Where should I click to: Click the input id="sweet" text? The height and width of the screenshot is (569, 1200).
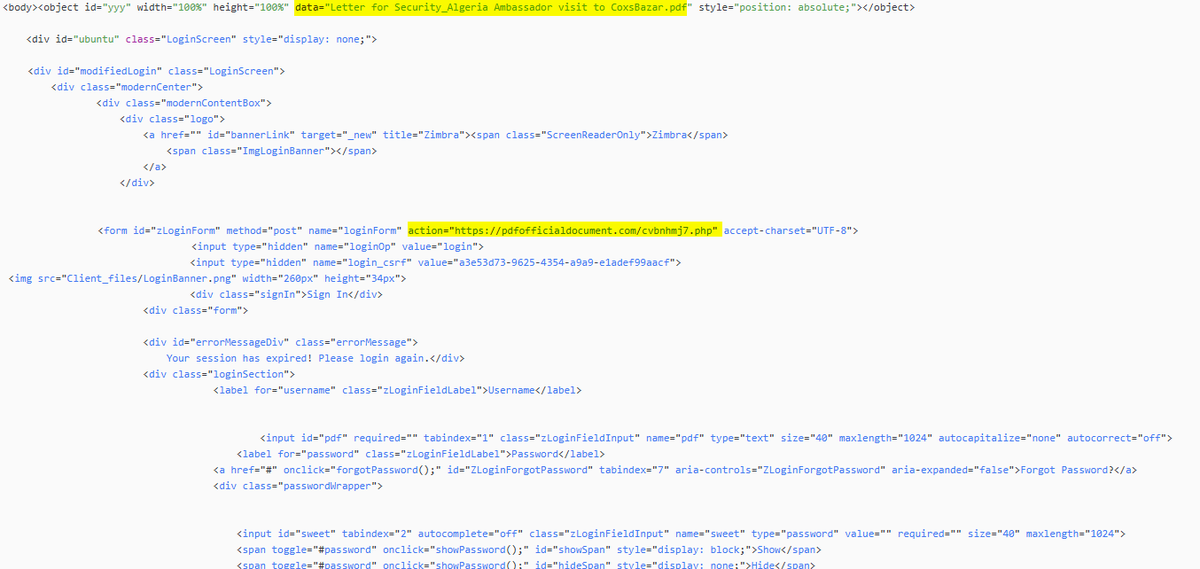pos(285,534)
